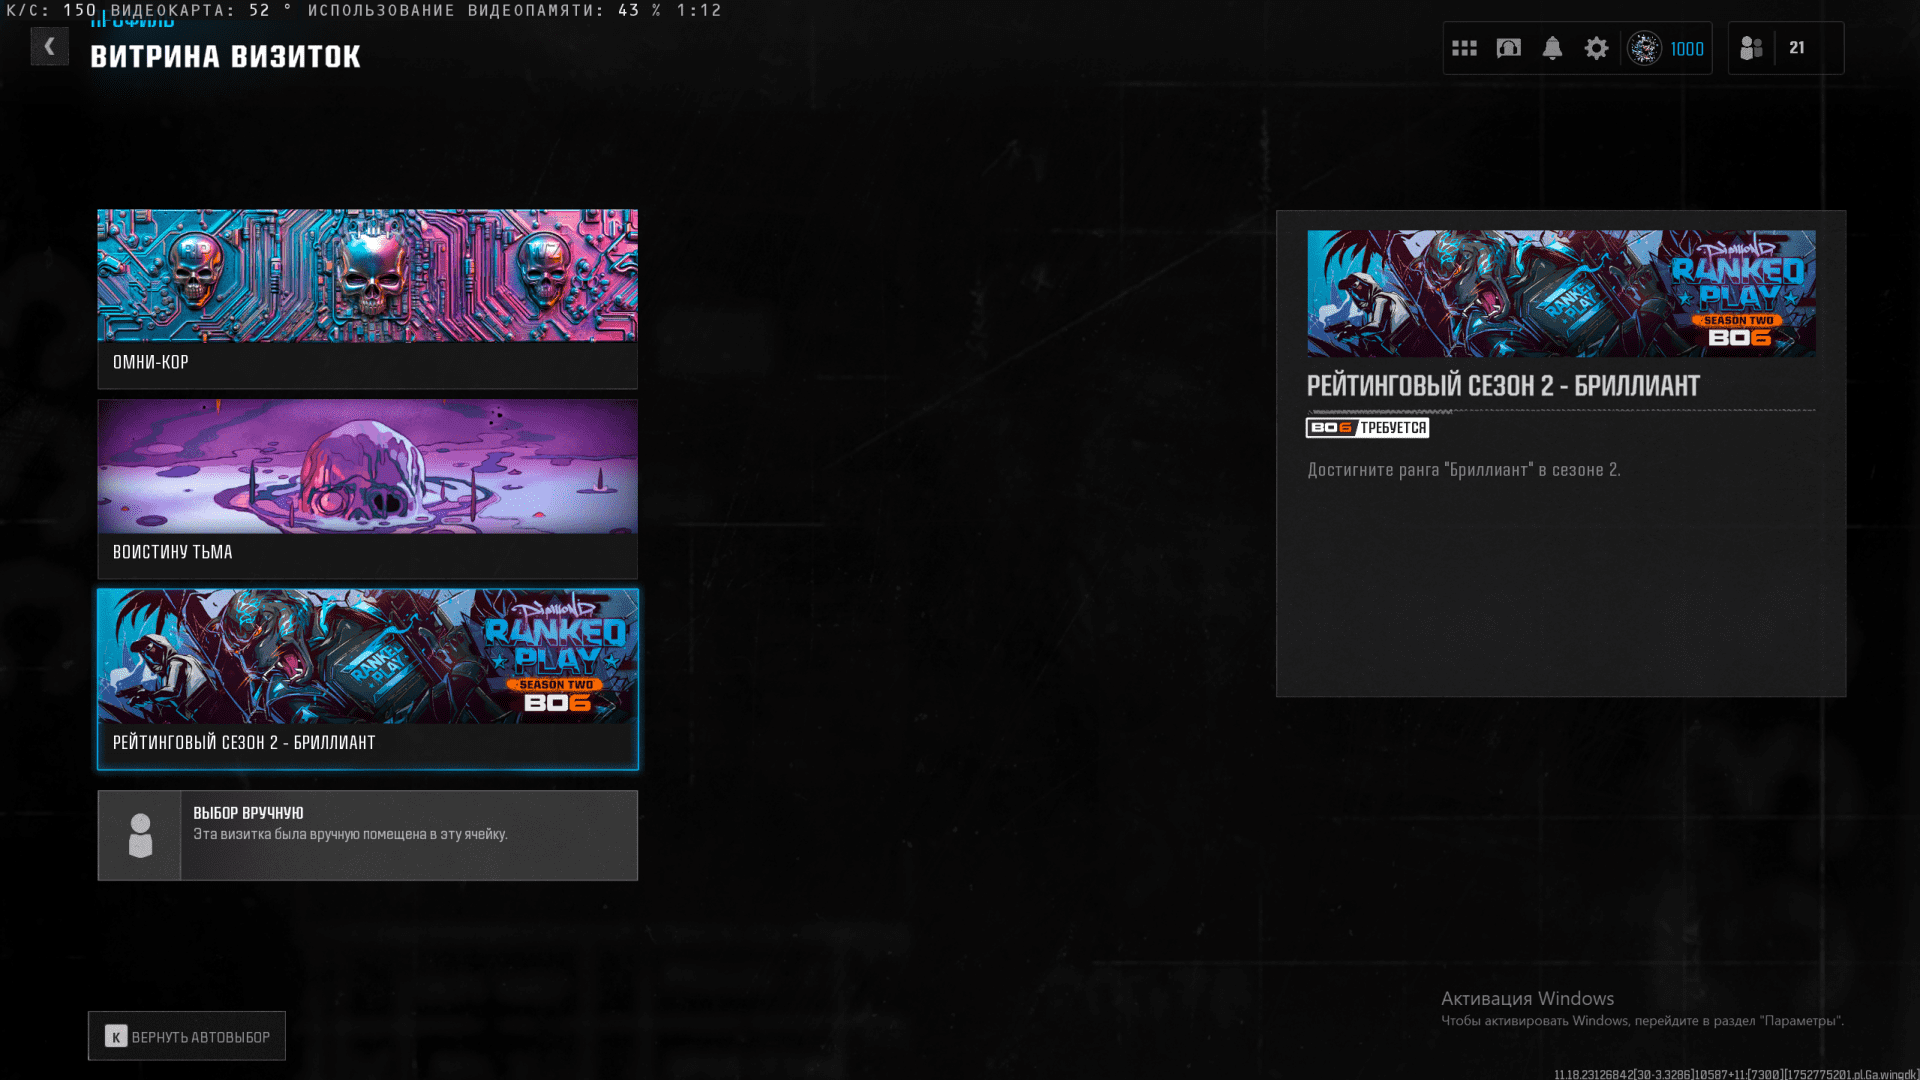The width and height of the screenshot is (1920, 1080).
Task: Open the notifications bell
Action: point(1552,48)
